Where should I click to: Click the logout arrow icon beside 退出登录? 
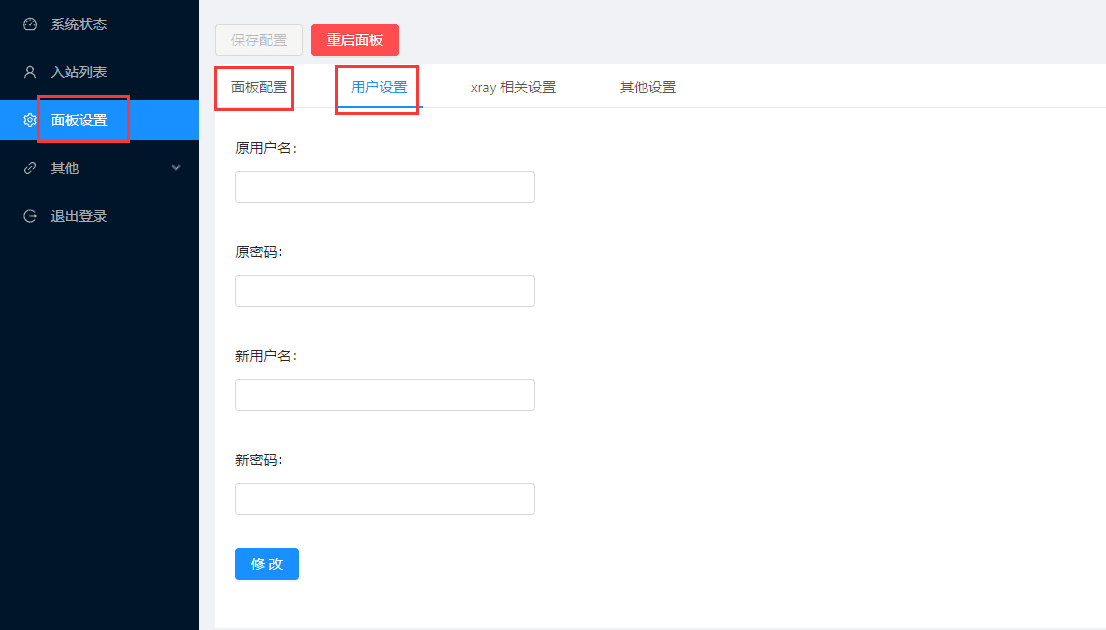[28, 215]
